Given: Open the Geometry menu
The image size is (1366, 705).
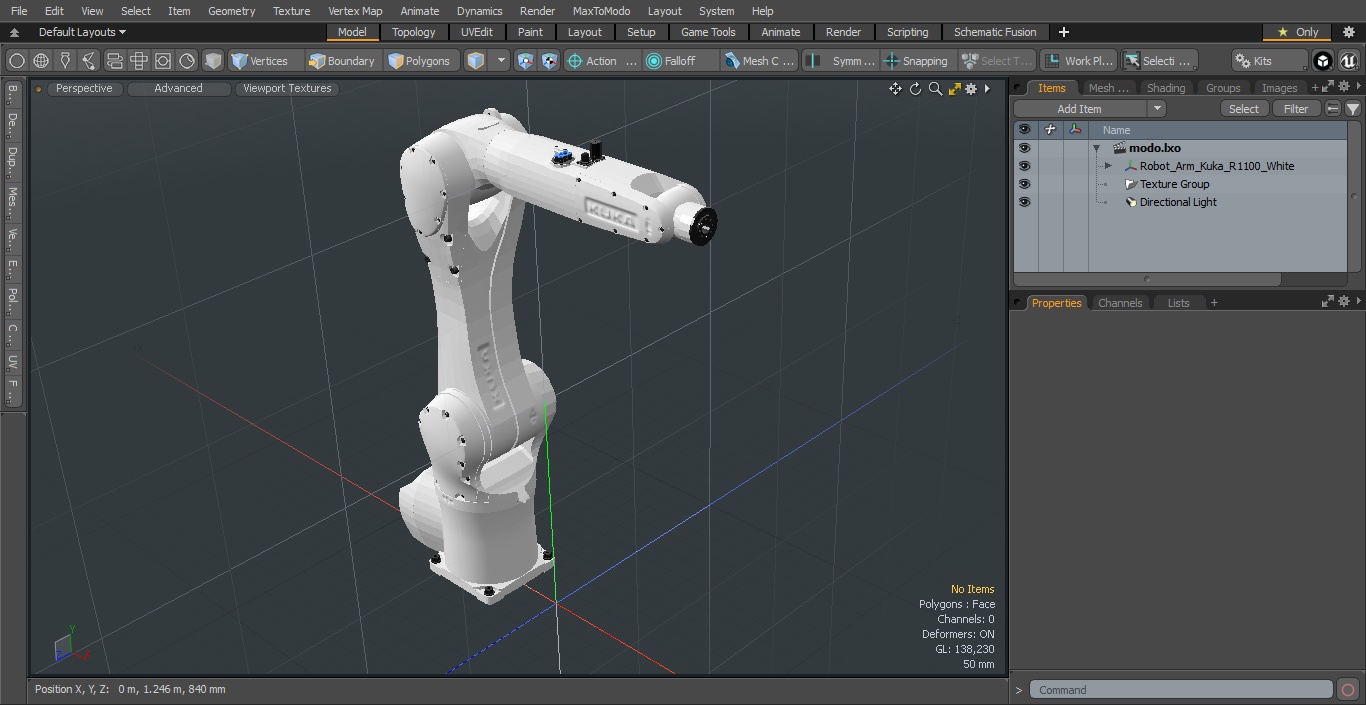Looking at the screenshot, I should tap(231, 11).
